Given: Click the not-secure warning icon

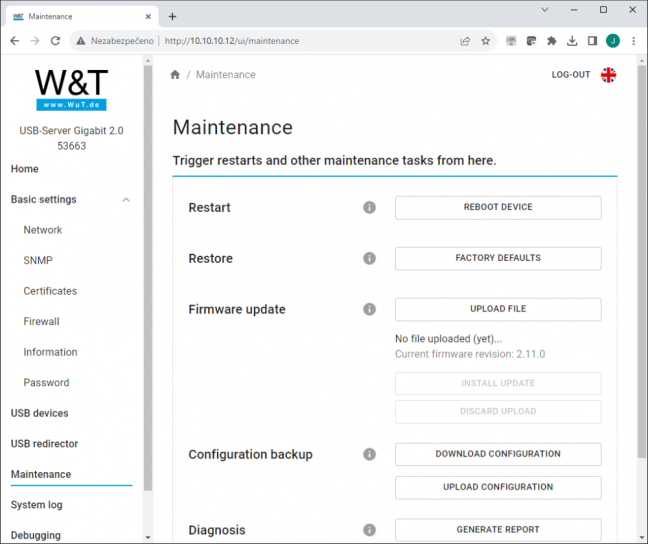Looking at the screenshot, I should 81,41.
